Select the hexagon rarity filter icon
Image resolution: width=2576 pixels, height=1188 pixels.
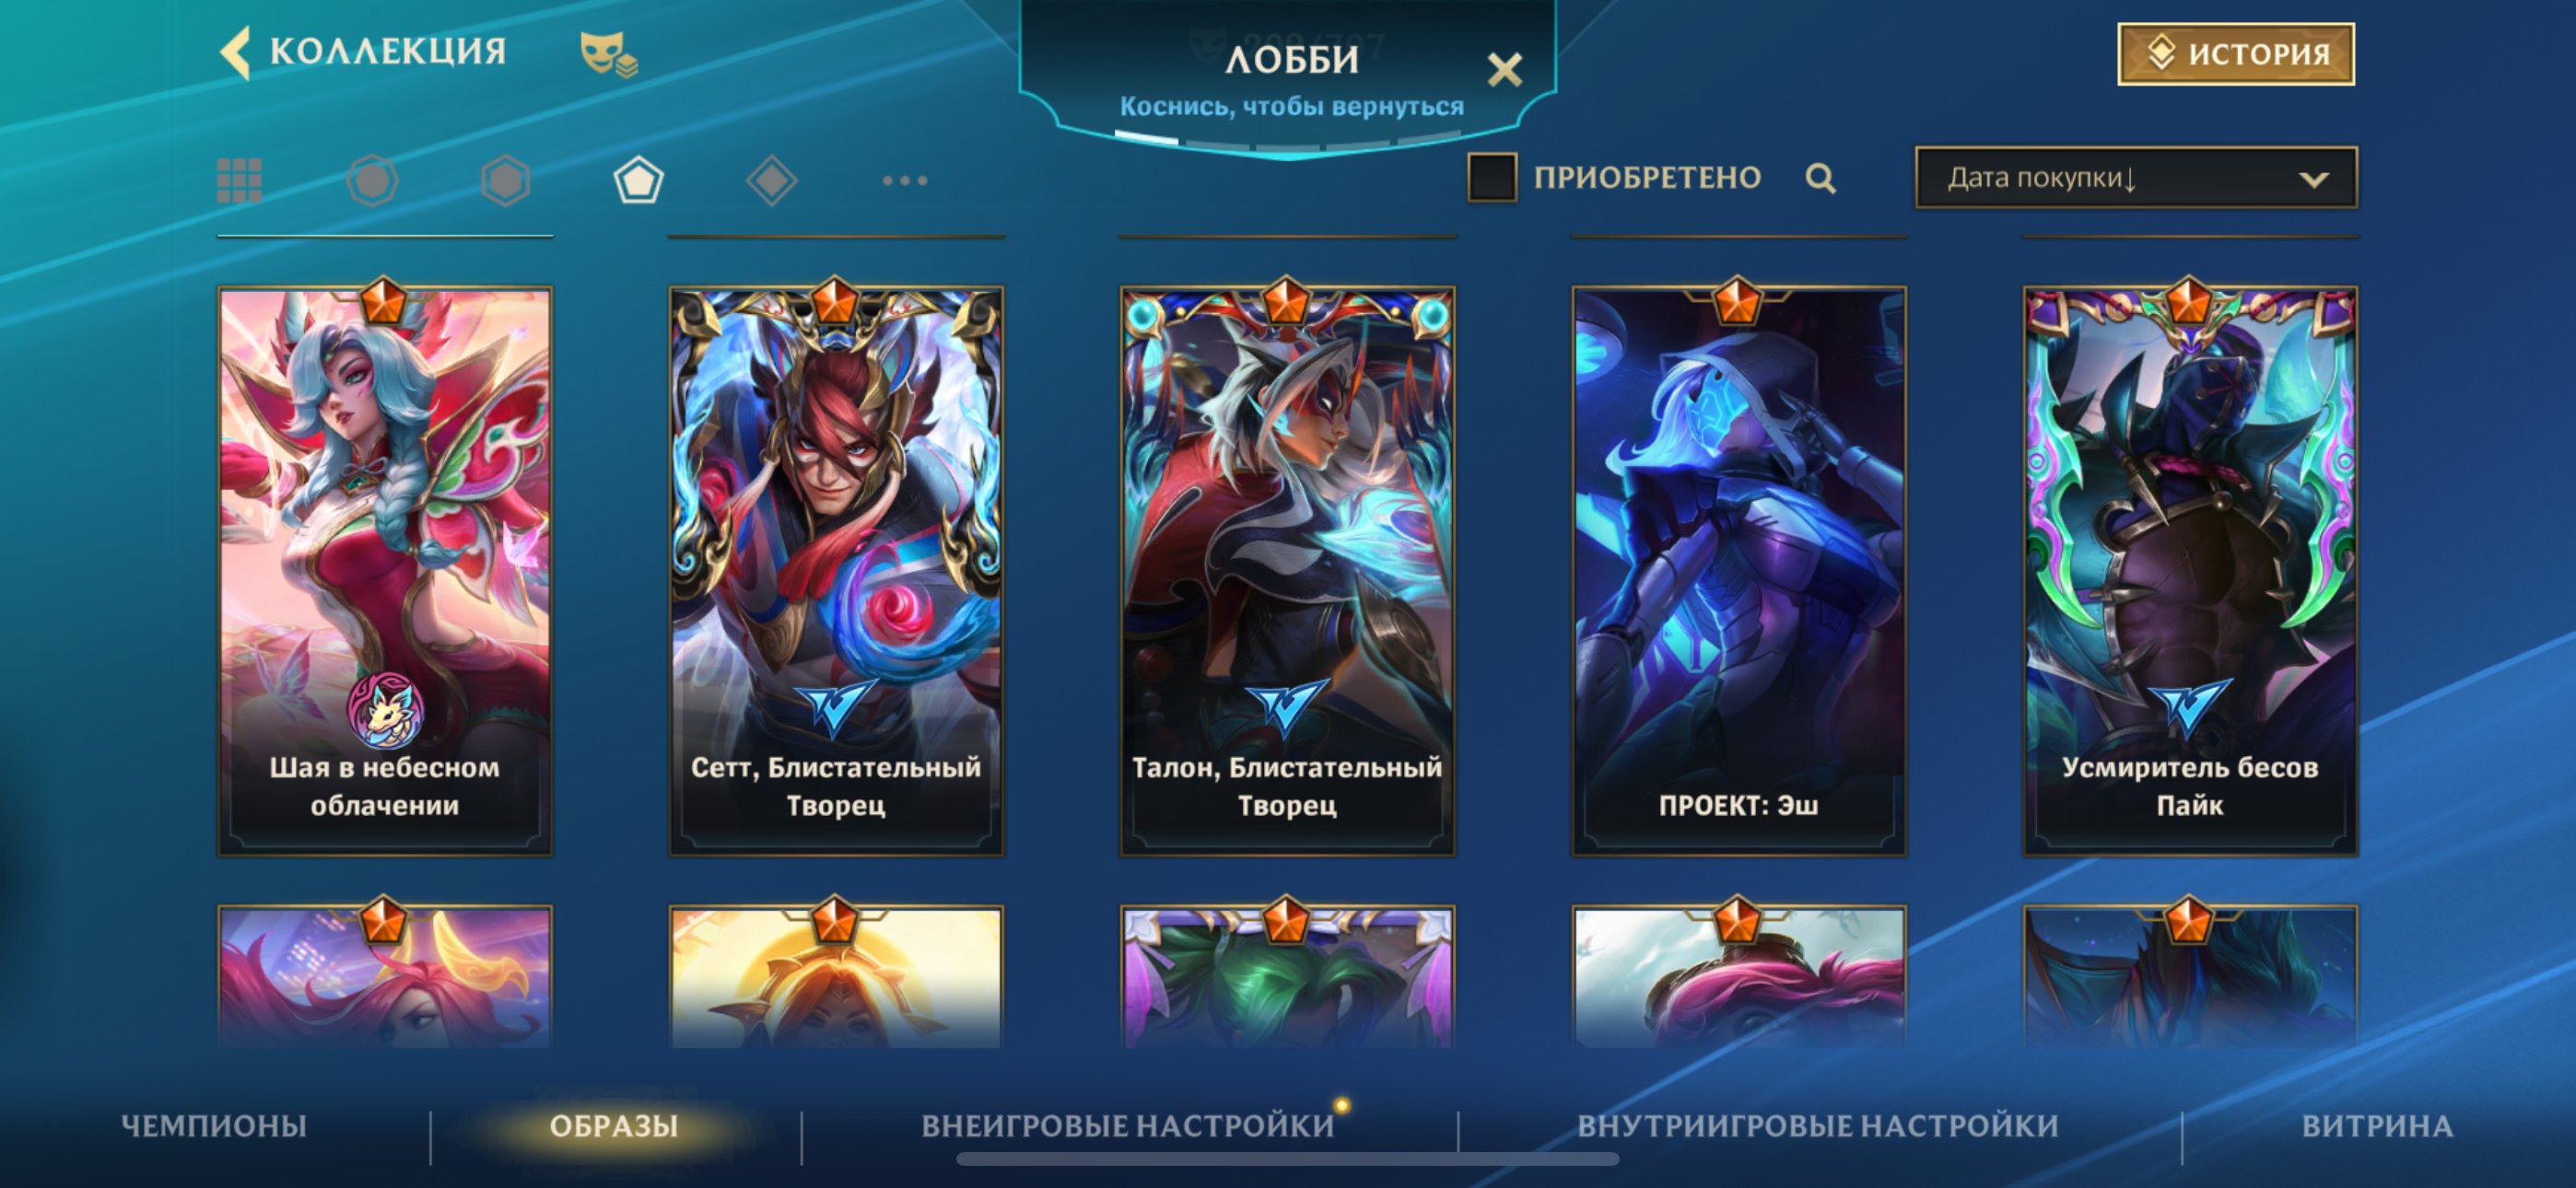click(505, 181)
